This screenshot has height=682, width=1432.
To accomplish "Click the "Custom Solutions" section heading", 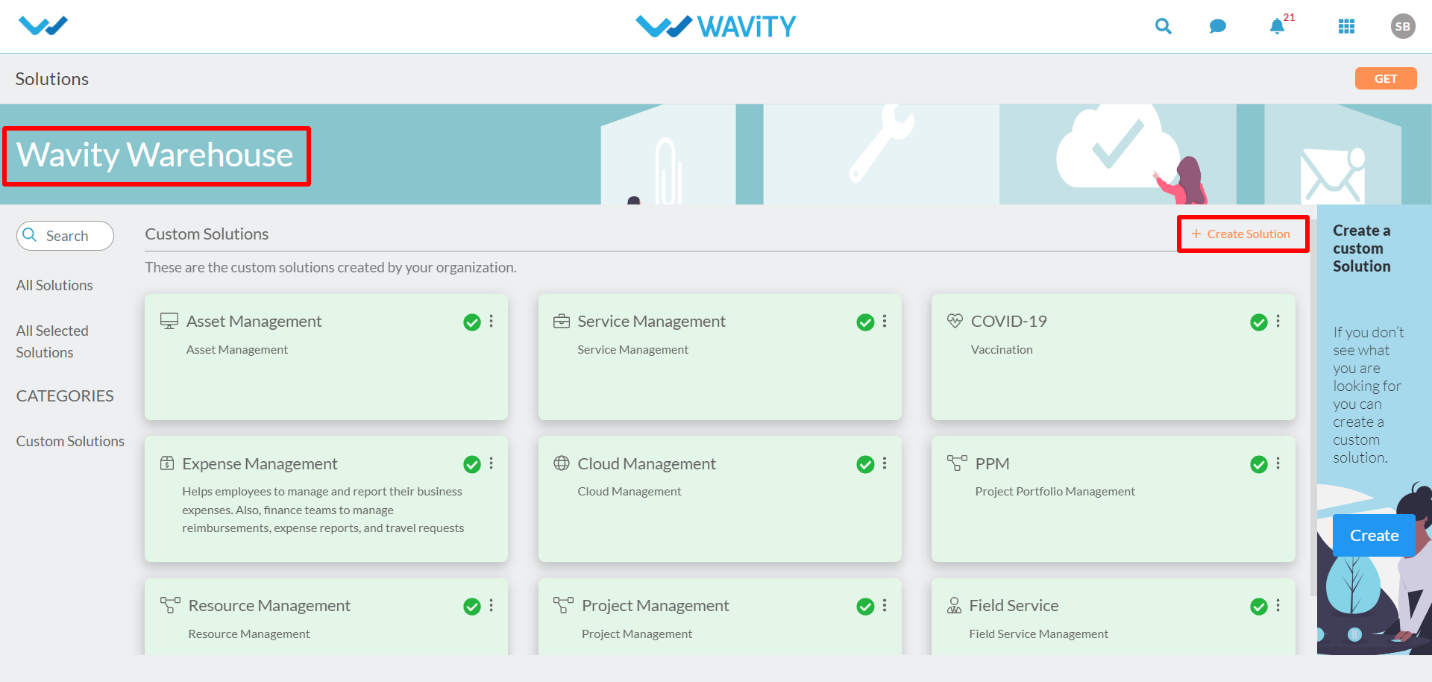I will pyautogui.click(x=207, y=234).
